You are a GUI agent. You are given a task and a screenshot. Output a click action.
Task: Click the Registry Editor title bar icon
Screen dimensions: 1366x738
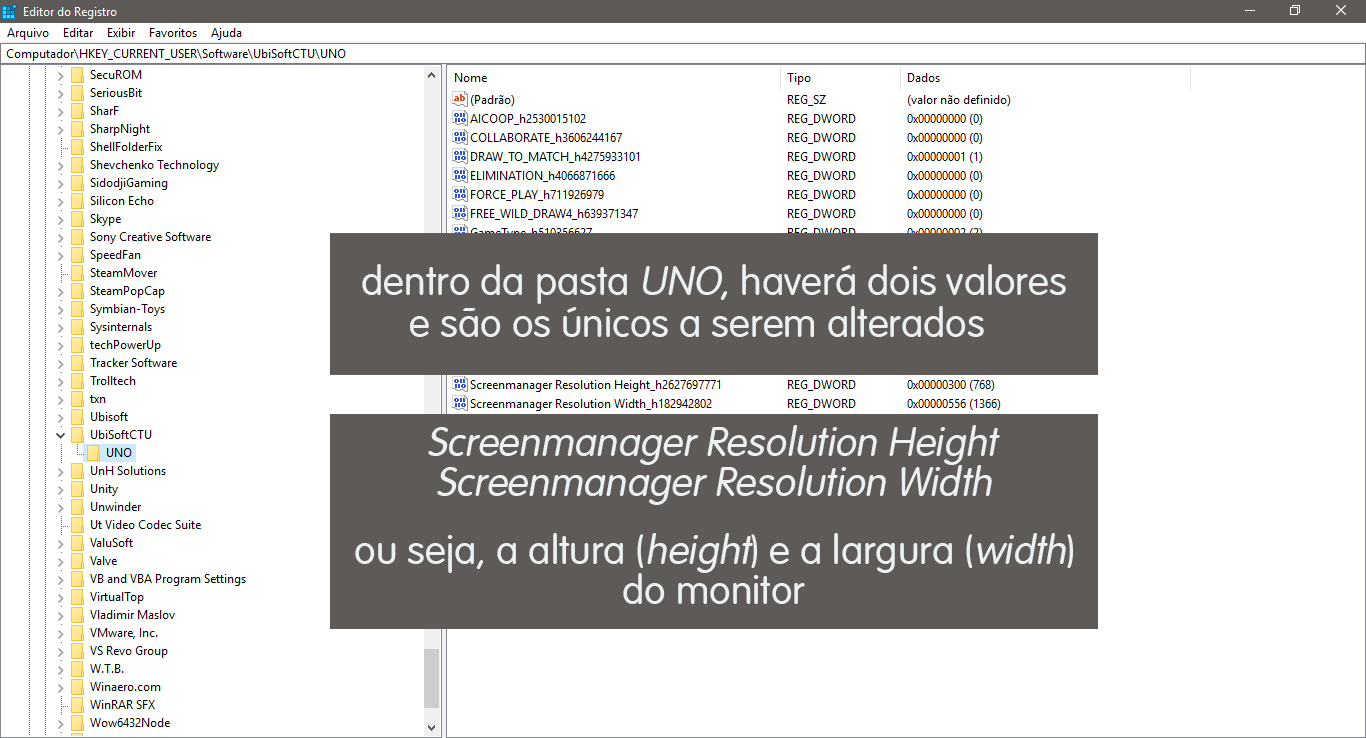9,11
